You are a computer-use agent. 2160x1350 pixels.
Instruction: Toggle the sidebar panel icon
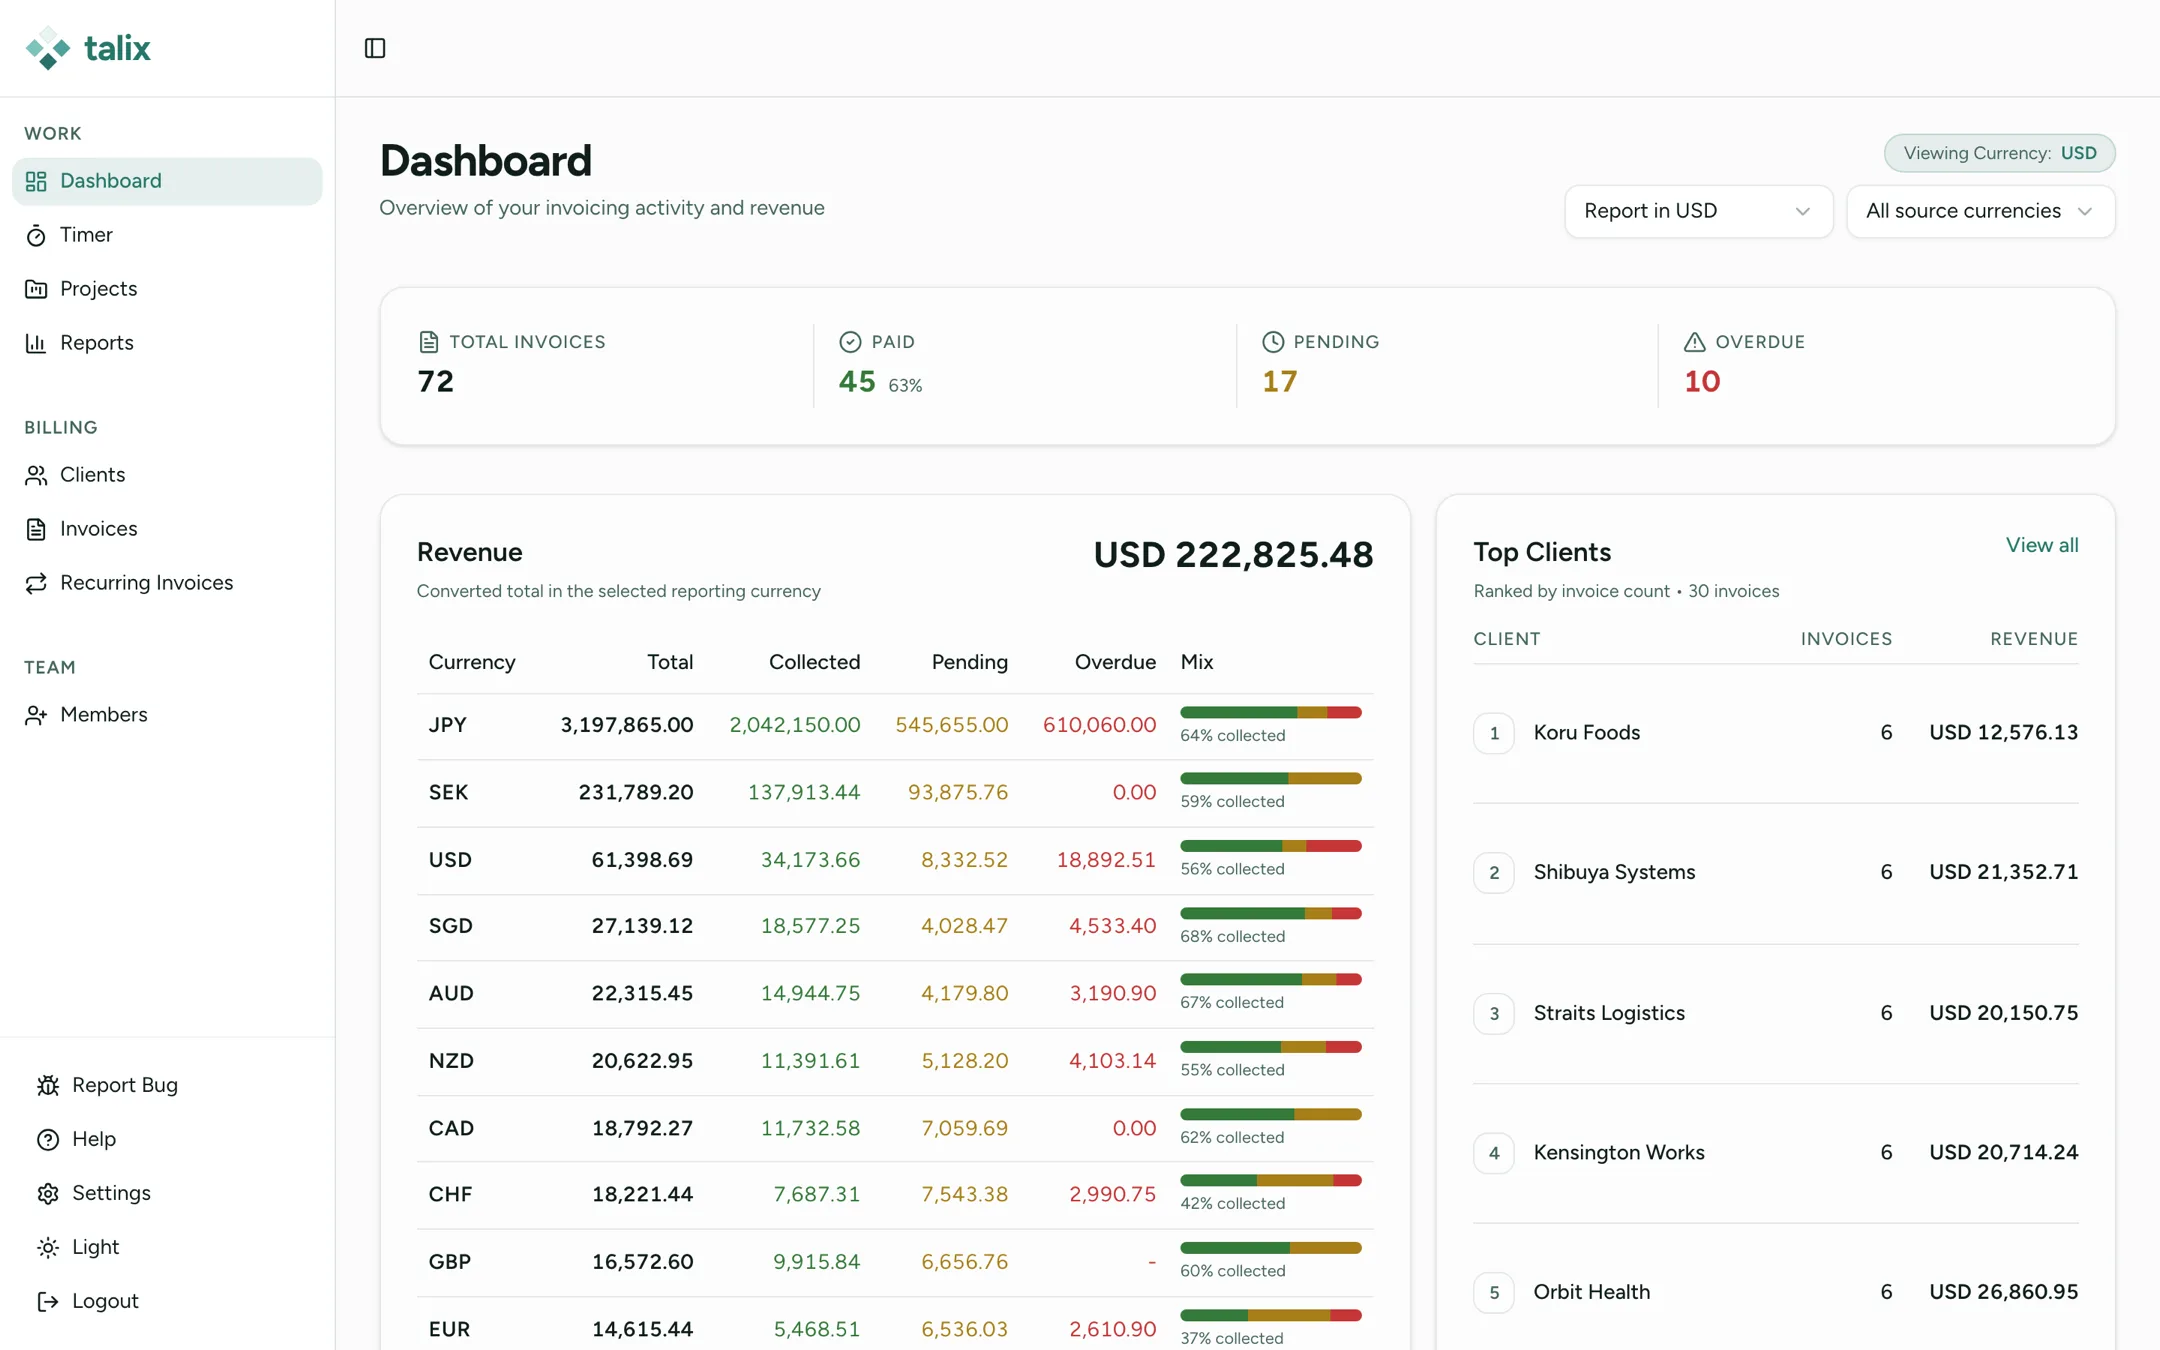[x=375, y=48]
